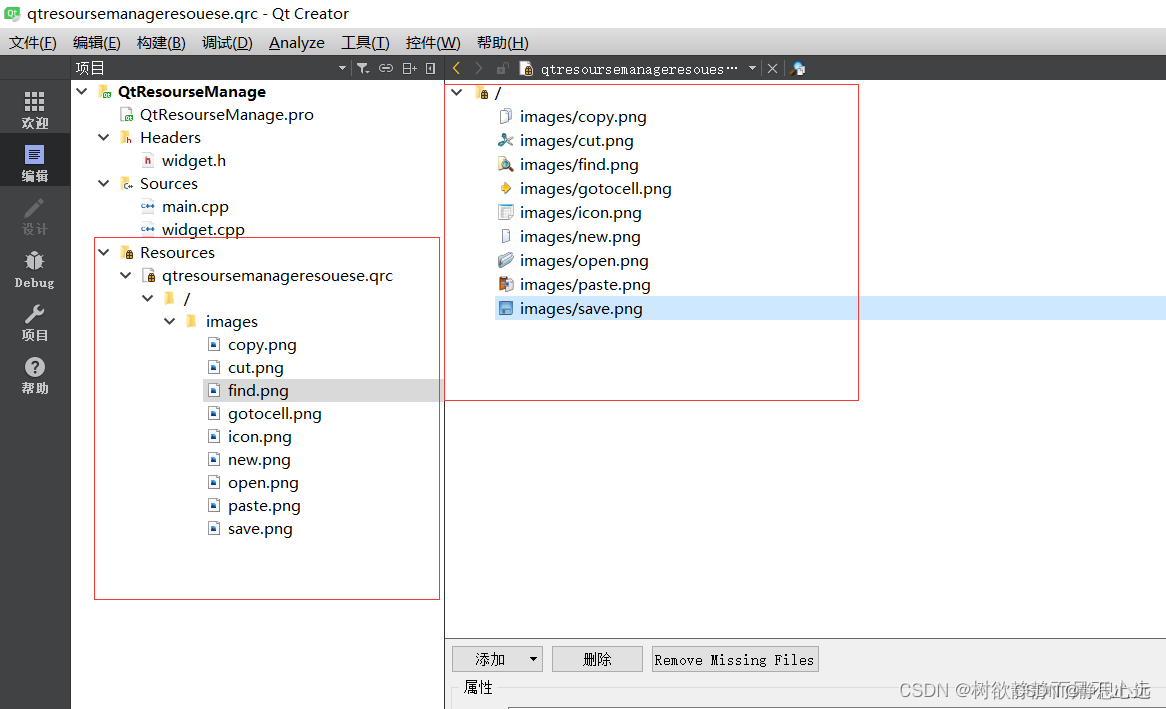The height and width of the screenshot is (709, 1166).
Task: Collapse the QtResourseManage project node
Action: [x=82, y=92]
